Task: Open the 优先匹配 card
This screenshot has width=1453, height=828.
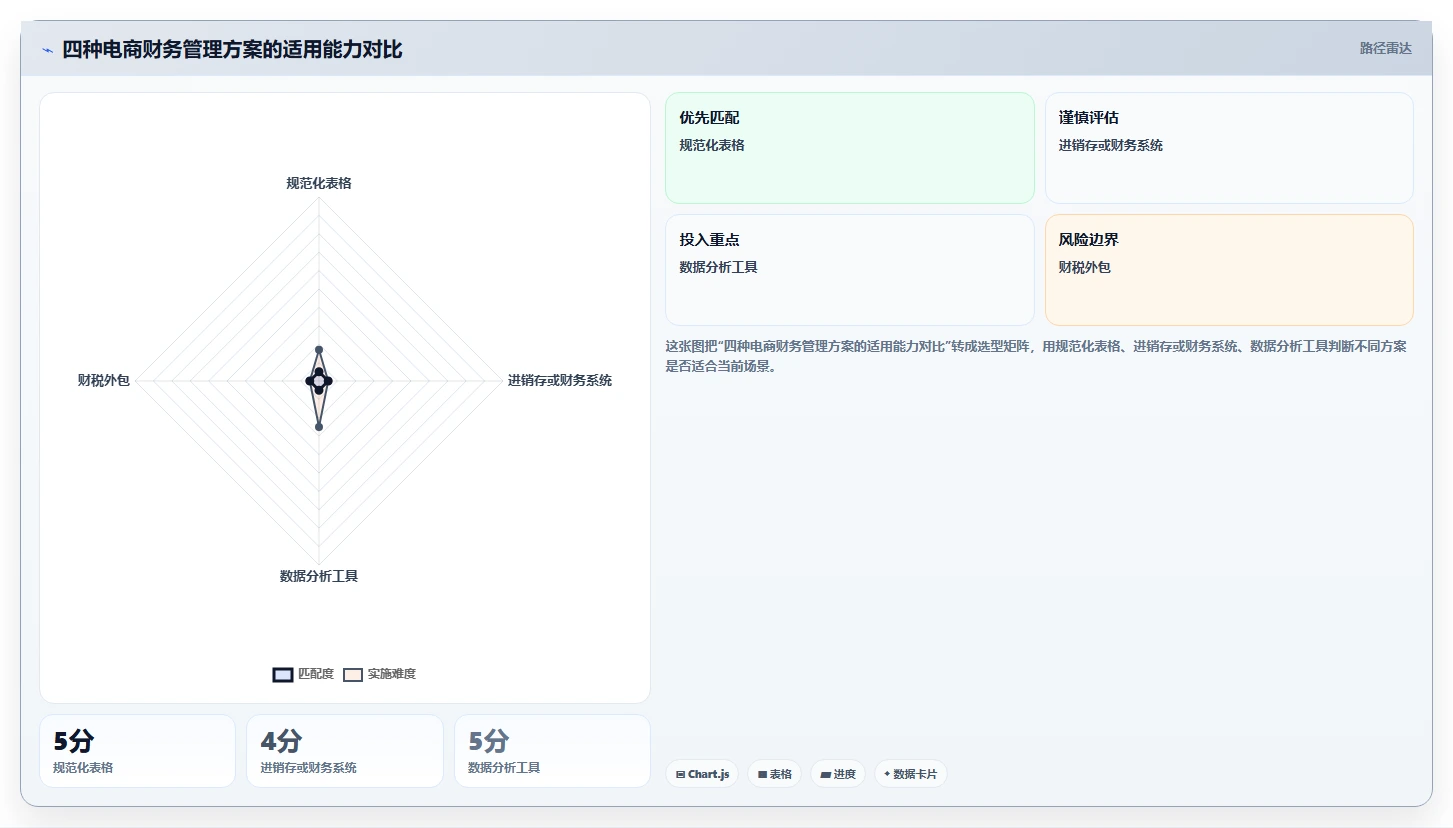Action: [x=849, y=148]
